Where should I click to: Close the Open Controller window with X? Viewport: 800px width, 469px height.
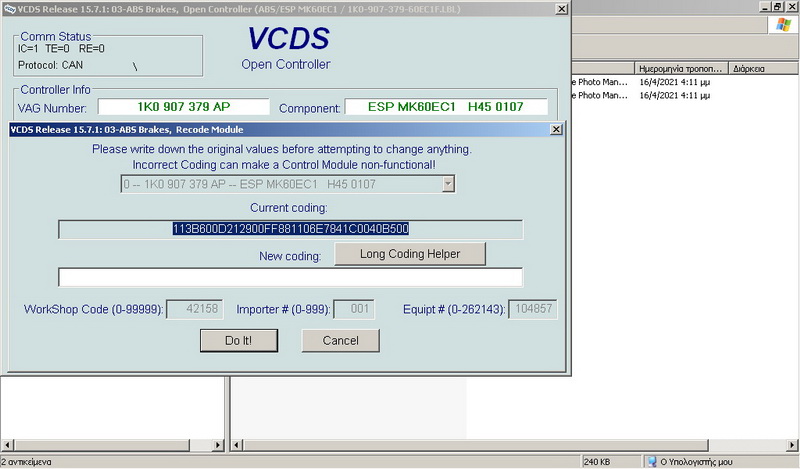561,9
